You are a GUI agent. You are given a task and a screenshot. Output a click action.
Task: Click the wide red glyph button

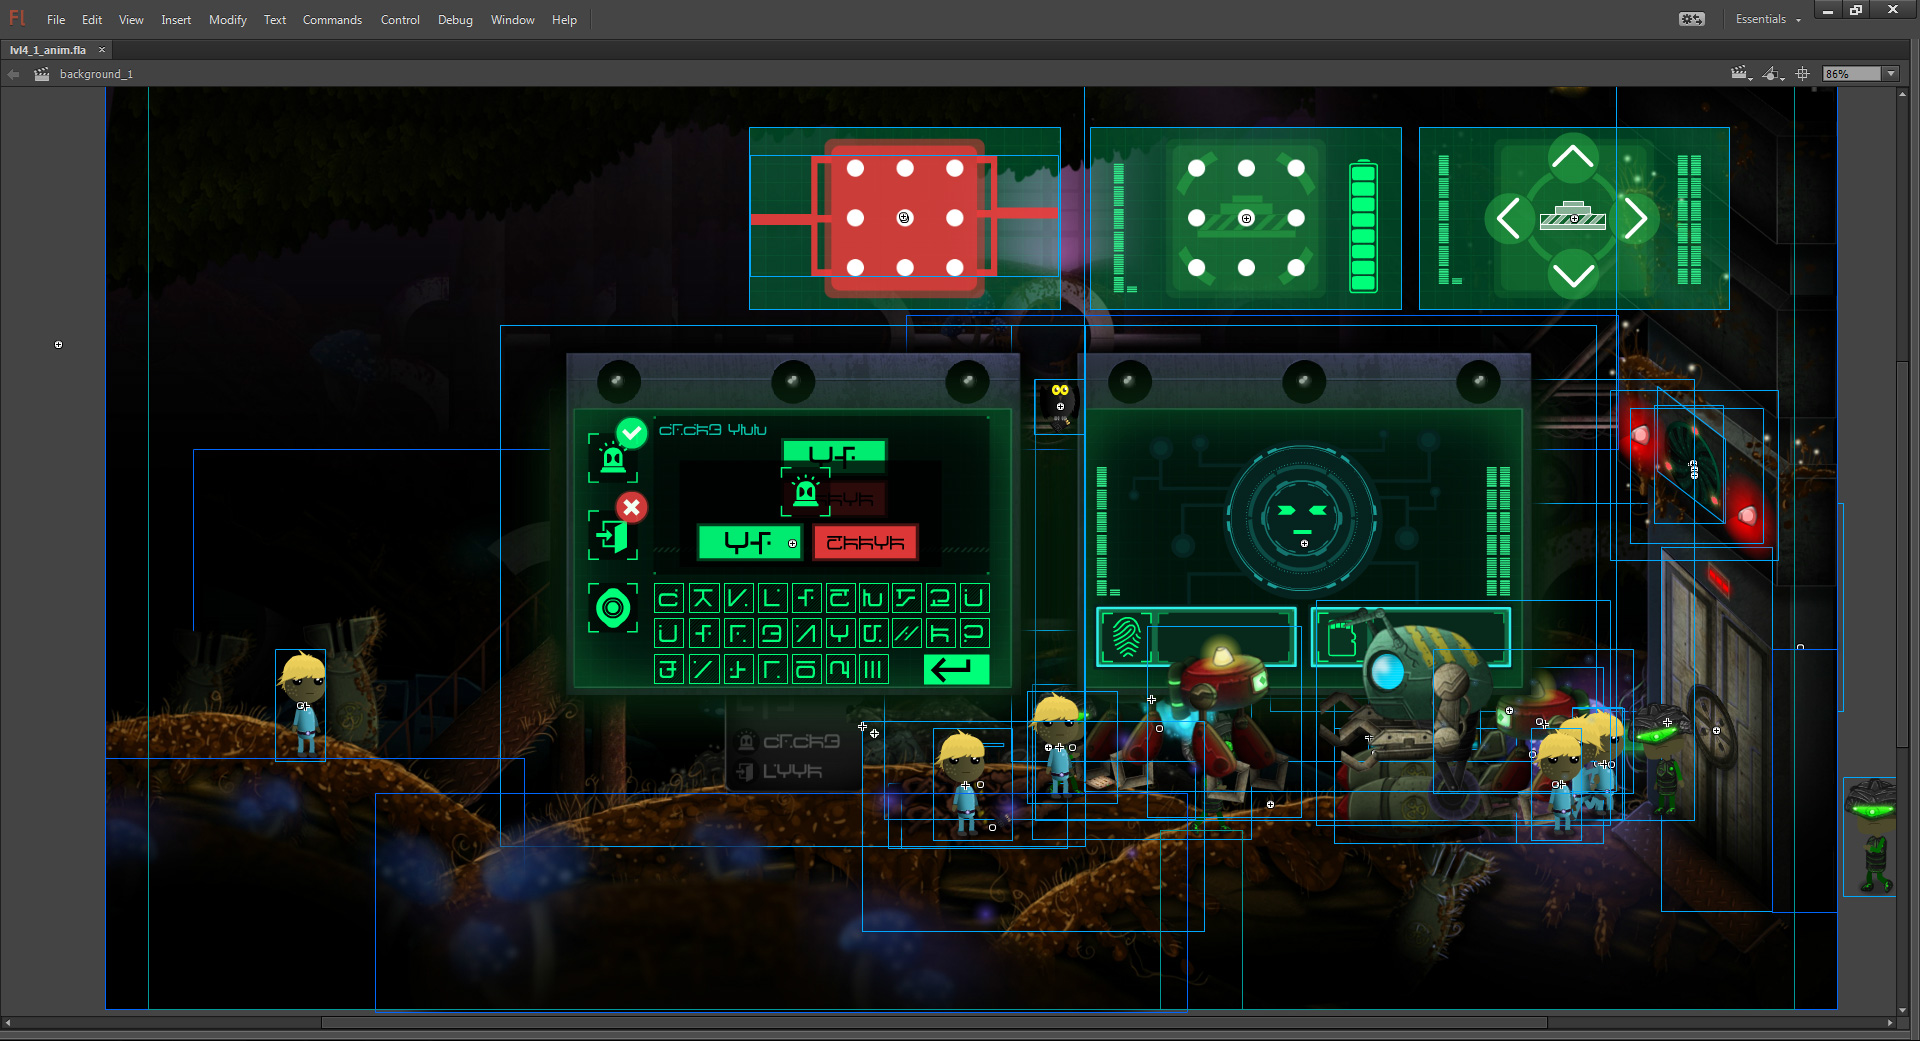point(866,543)
